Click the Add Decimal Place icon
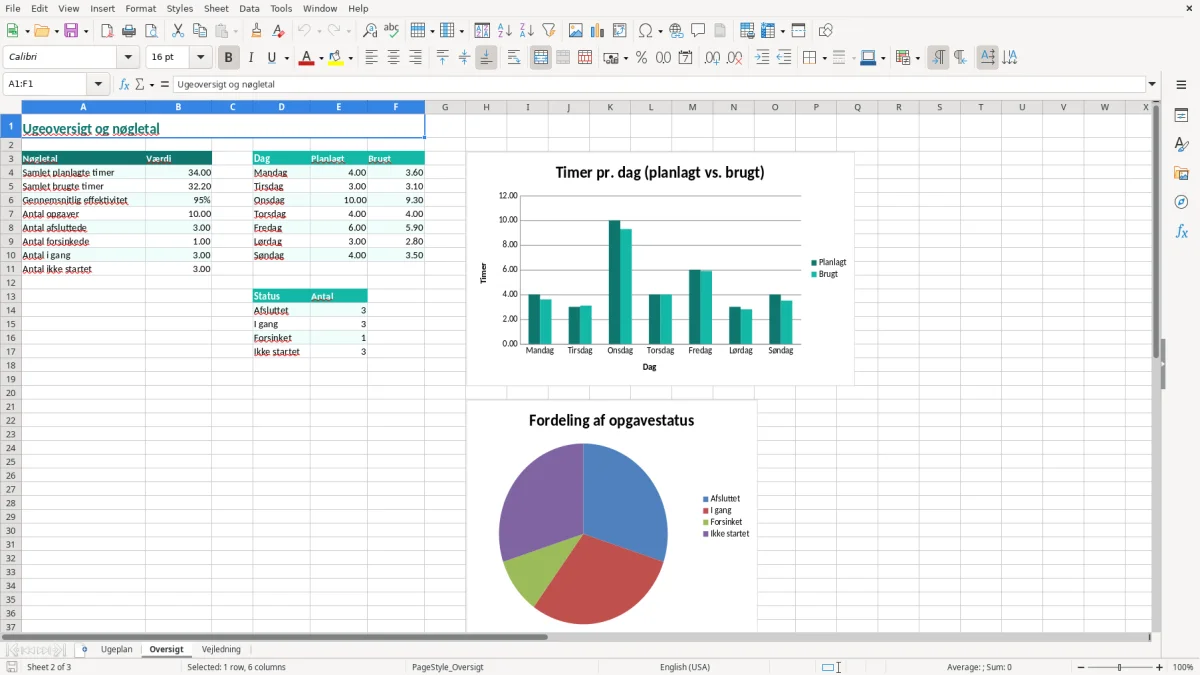The image size is (1200, 675). coord(713,58)
